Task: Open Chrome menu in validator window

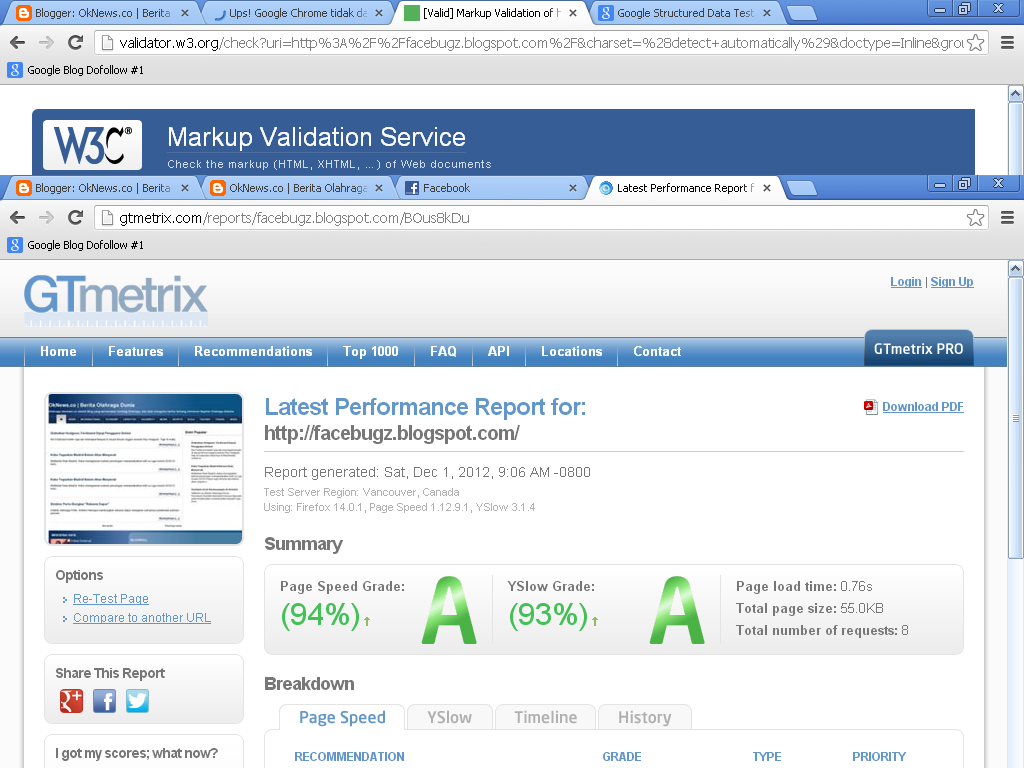Action: [x=1007, y=42]
